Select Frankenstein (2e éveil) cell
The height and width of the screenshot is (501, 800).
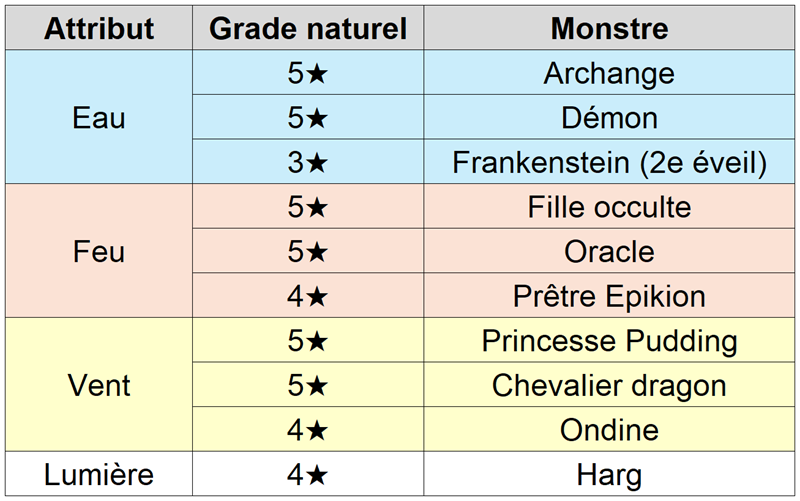click(609, 162)
